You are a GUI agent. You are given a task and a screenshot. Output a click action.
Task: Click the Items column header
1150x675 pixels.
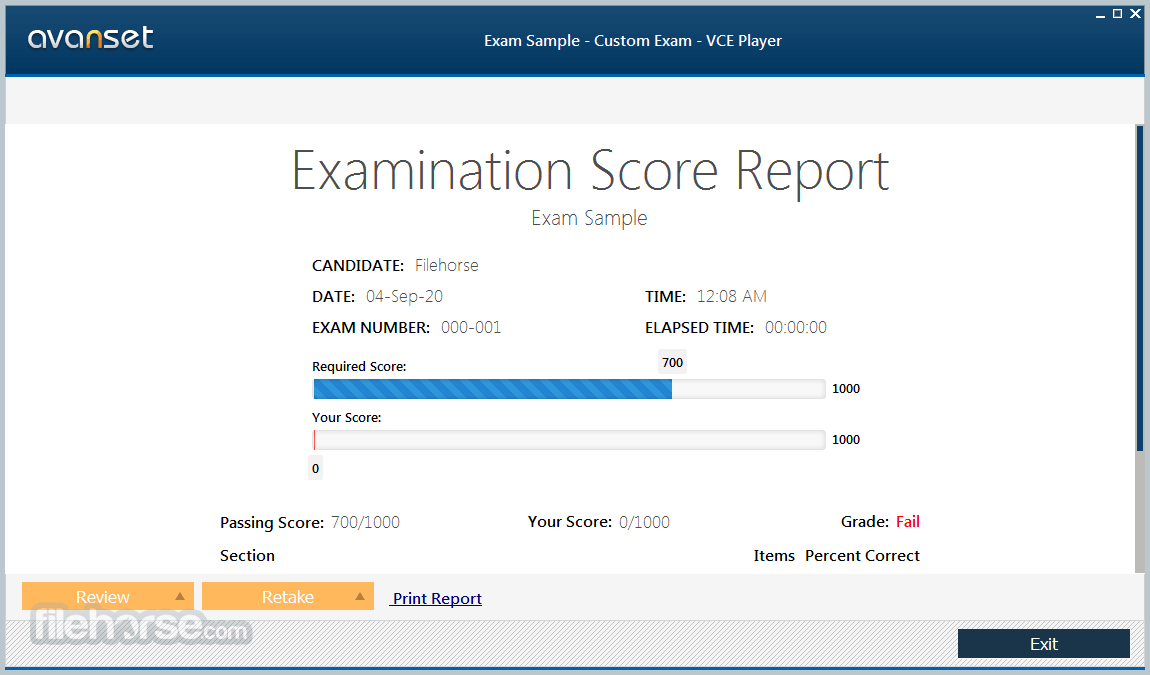[x=774, y=555]
